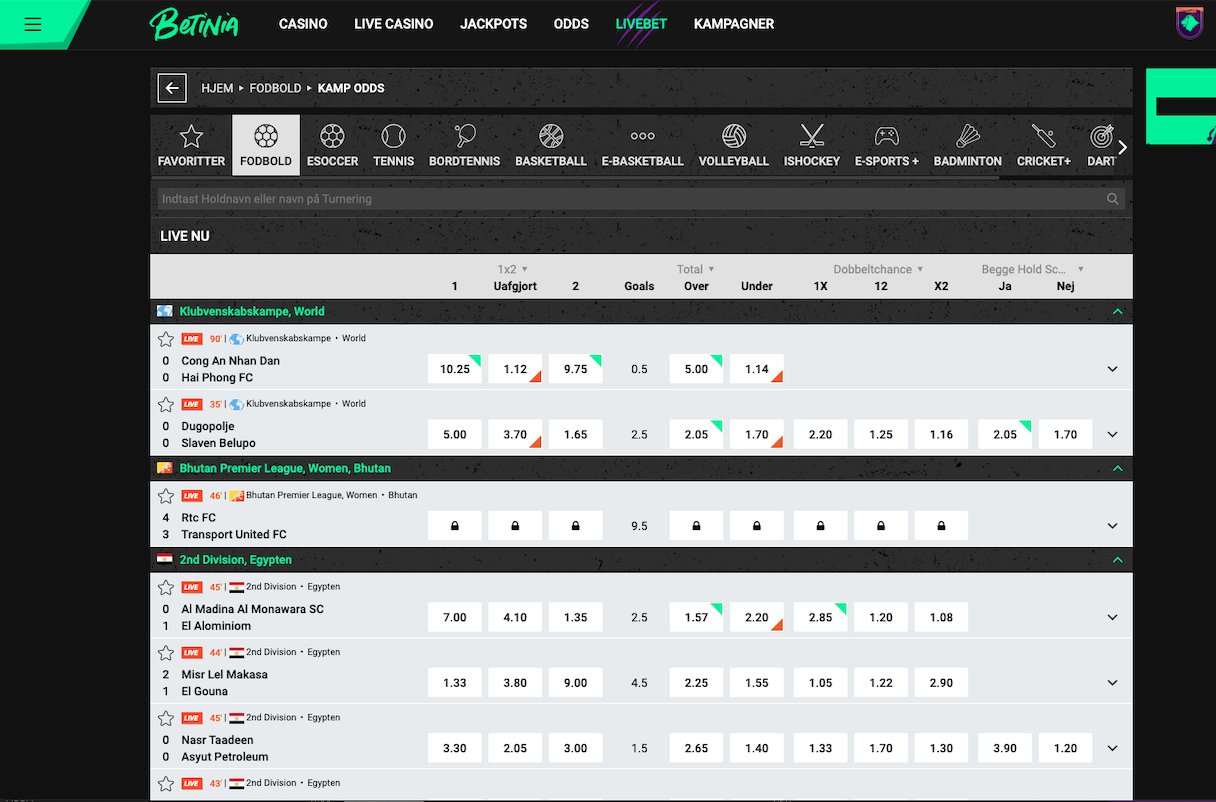The image size is (1216, 802).
Task: Mark Misr Lel Makasa match as favorite
Action: coord(166,653)
